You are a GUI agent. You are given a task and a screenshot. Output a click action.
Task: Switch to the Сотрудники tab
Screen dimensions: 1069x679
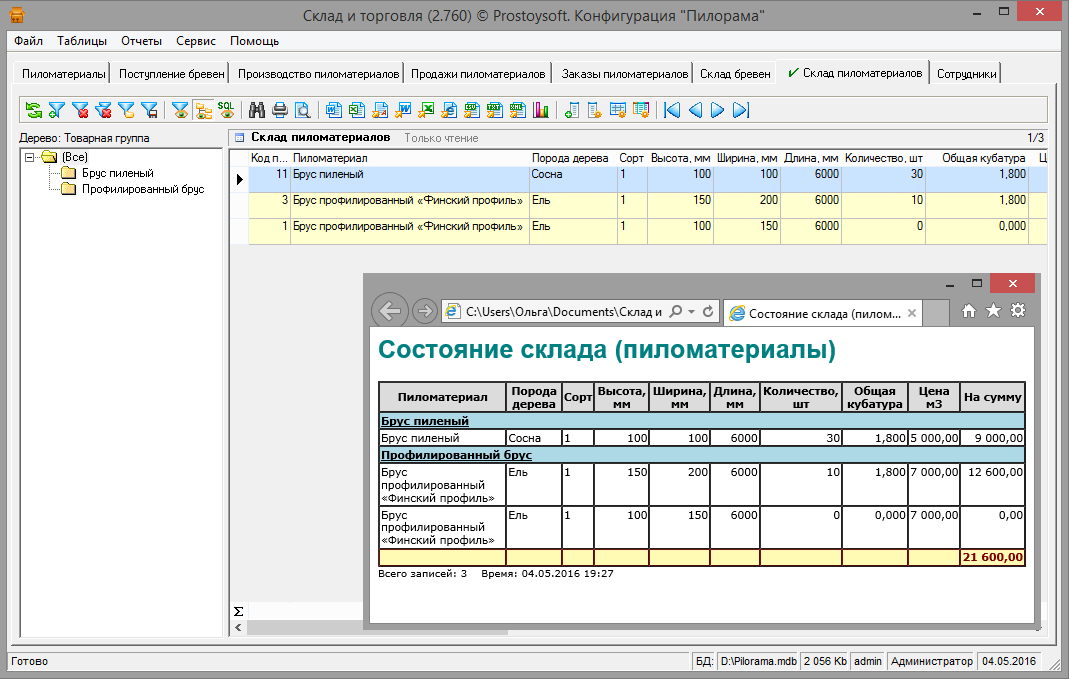pos(966,74)
